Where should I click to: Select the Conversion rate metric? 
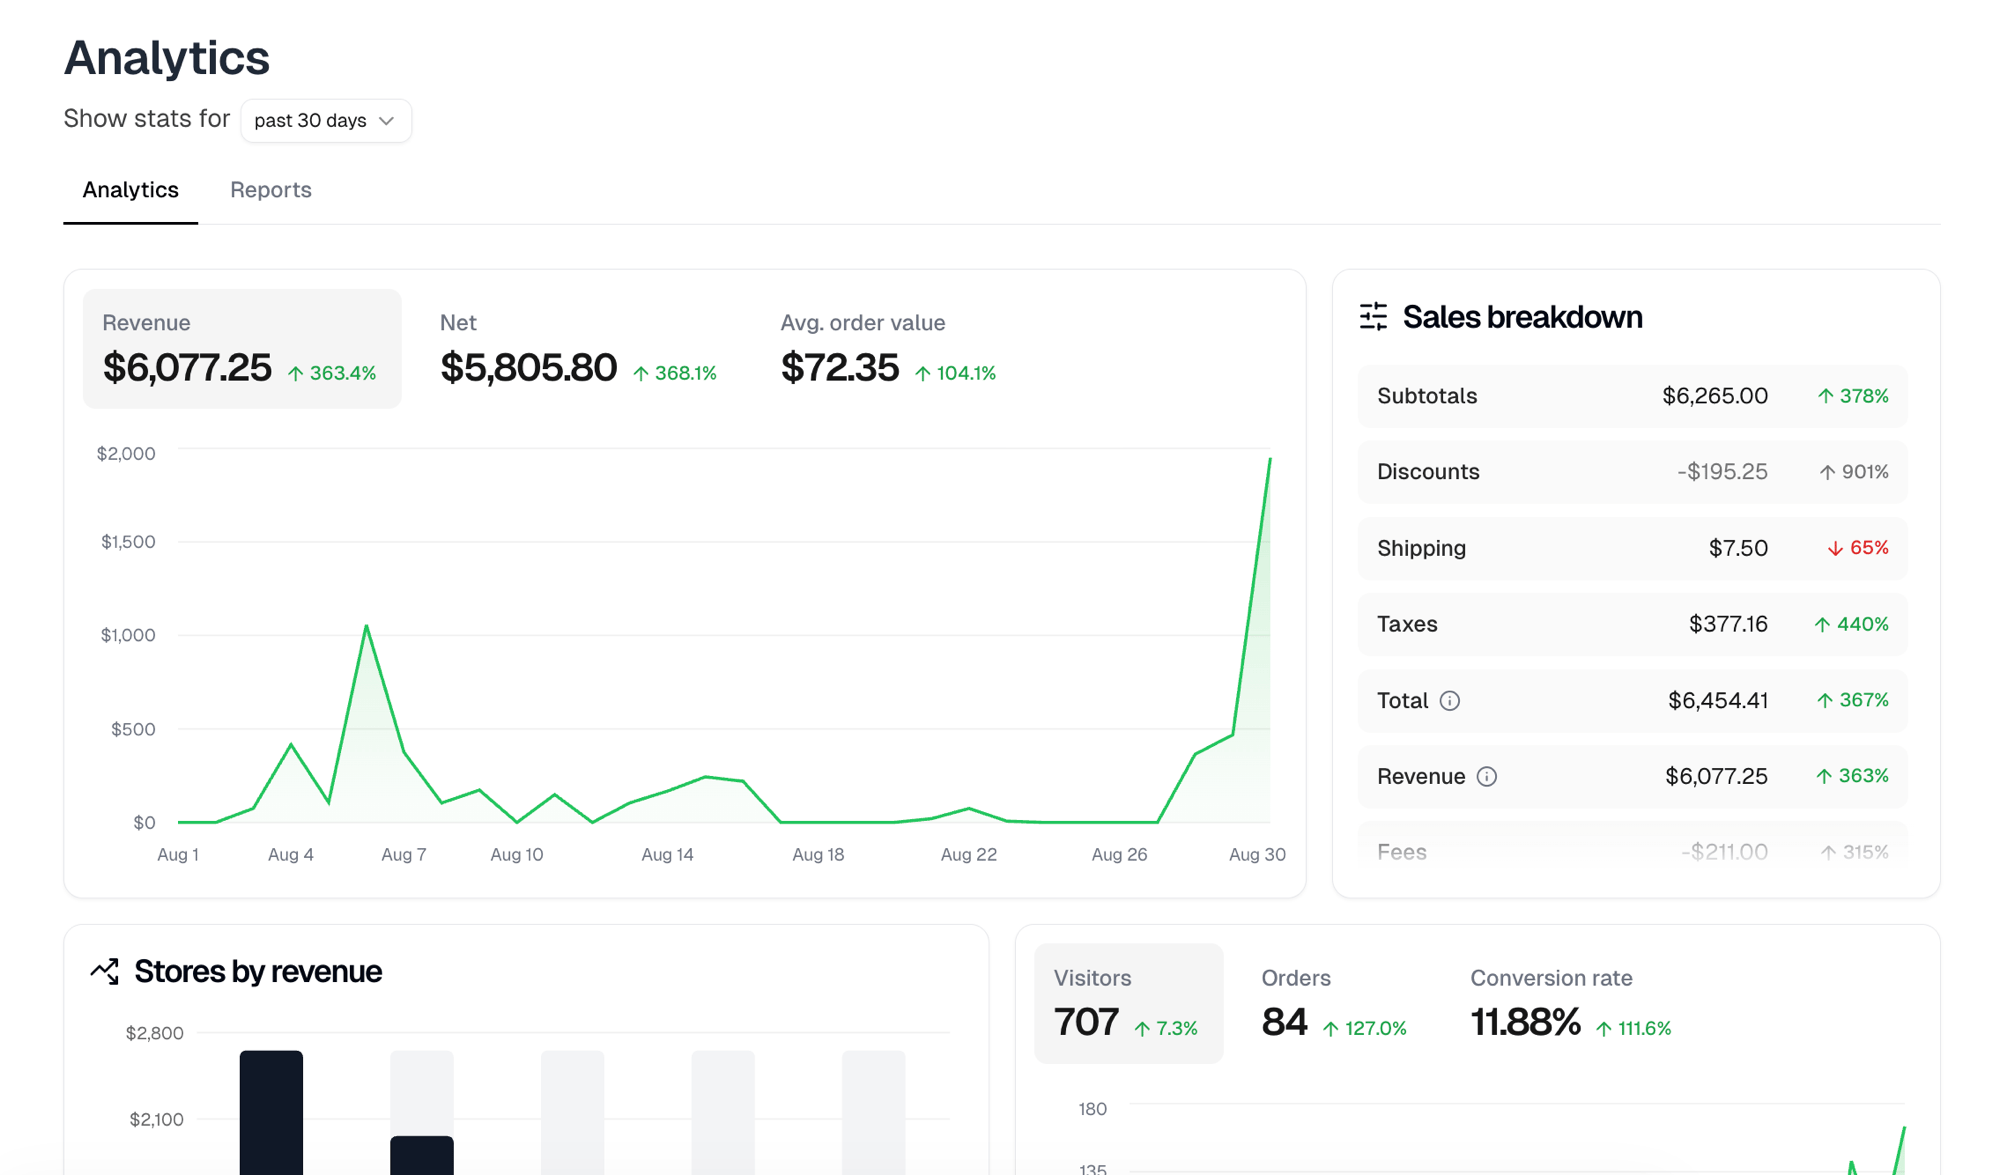(x=1570, y=1003)
